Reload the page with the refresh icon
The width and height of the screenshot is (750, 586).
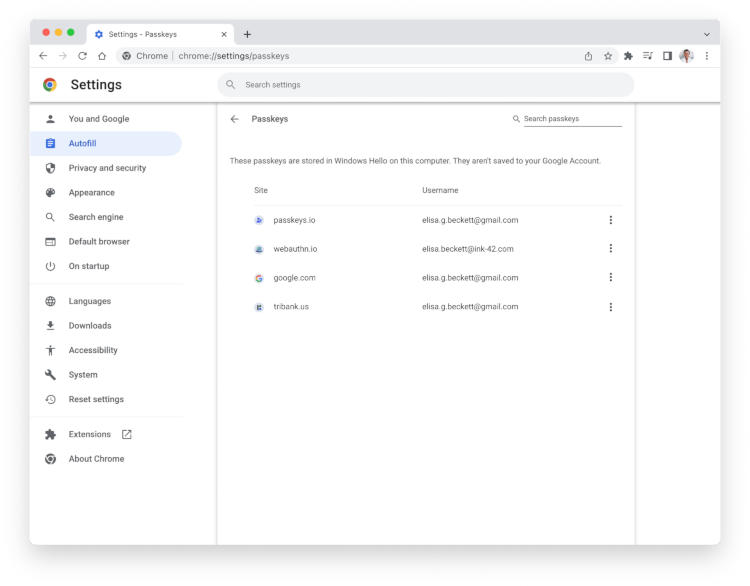[82, 56]
